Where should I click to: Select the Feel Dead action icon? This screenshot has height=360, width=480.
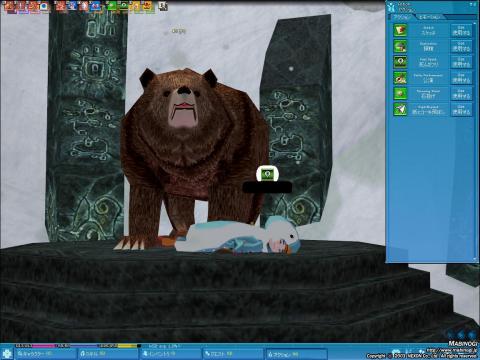pyautogui.click(x=400, y=62)
